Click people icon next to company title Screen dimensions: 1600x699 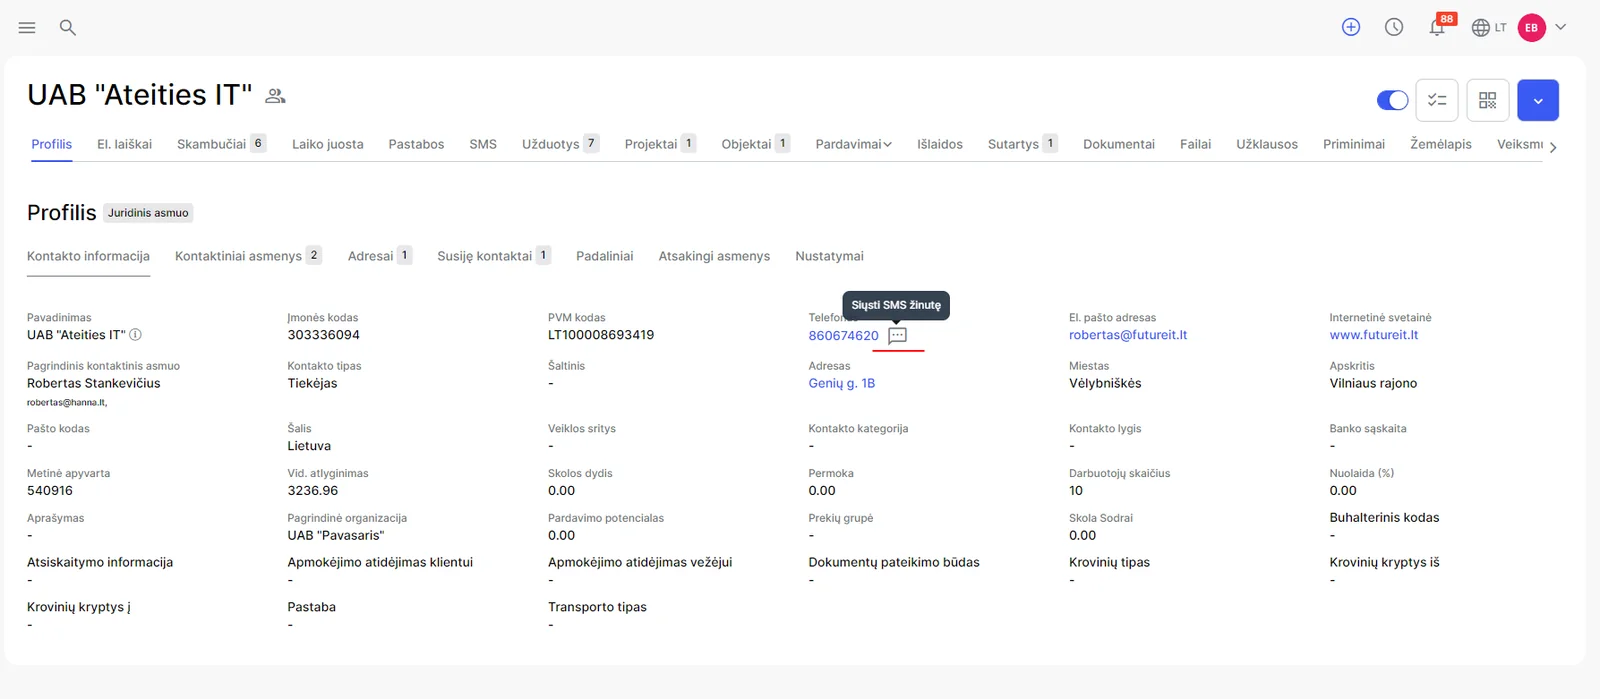[275, 96]
